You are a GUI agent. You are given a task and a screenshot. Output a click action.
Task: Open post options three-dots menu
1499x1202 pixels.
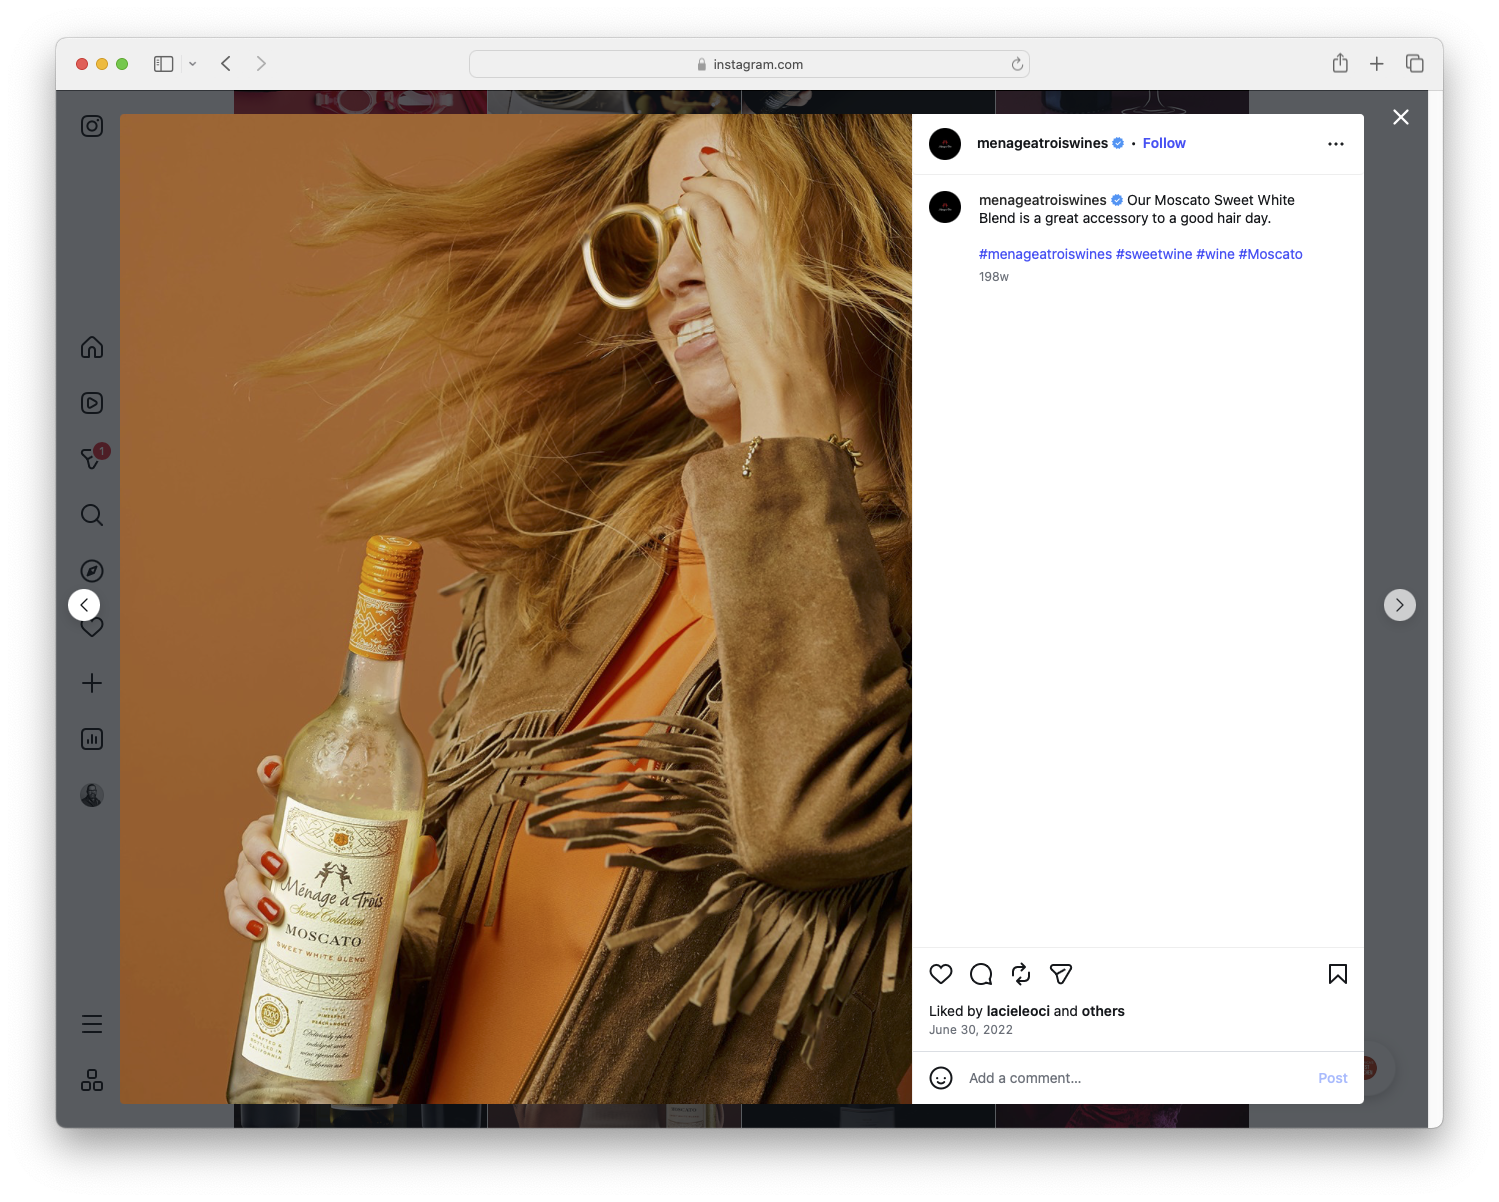1336,144
